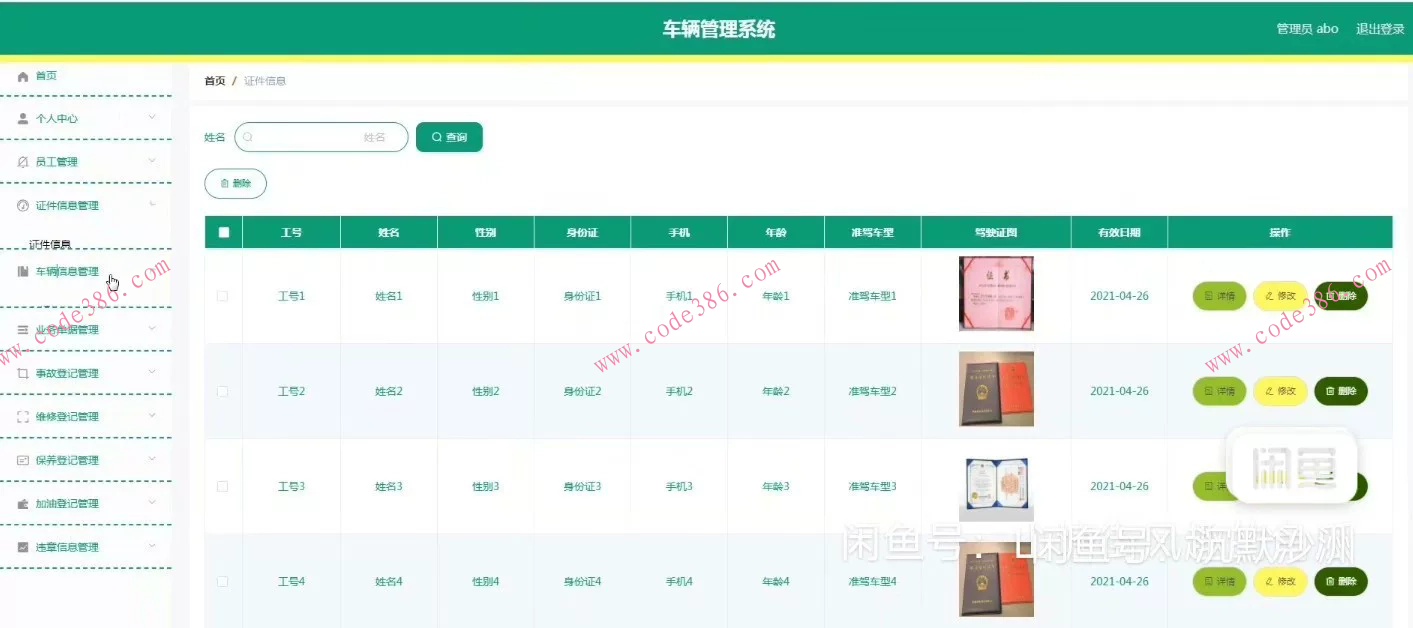The image size is (1413, 628).
Task: Click the 违章信息管理 sidebar icon
Action: [x=21, y=547]
